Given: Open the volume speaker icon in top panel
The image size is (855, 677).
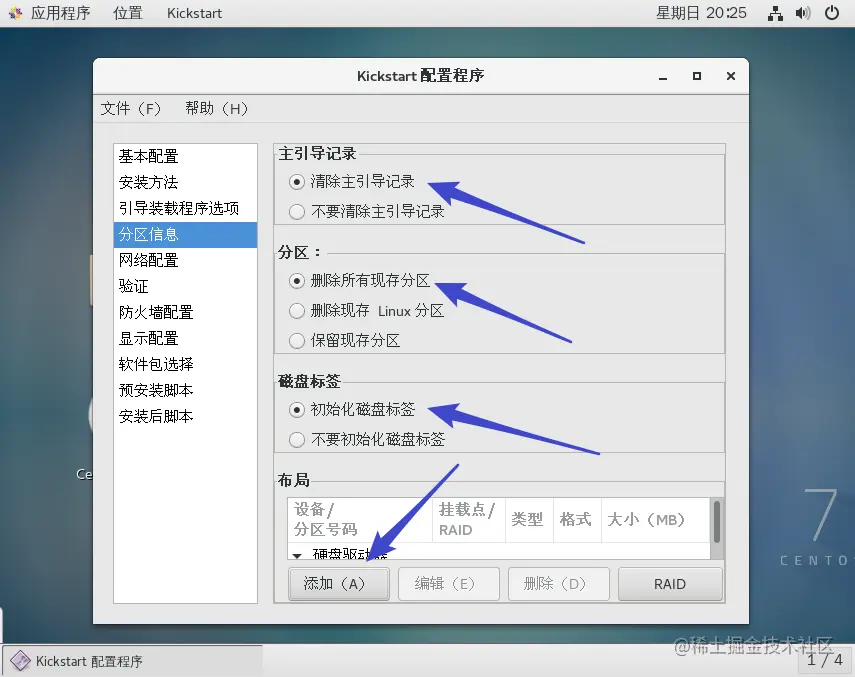Looking at the screenshot, I should [x=803, y=13].
